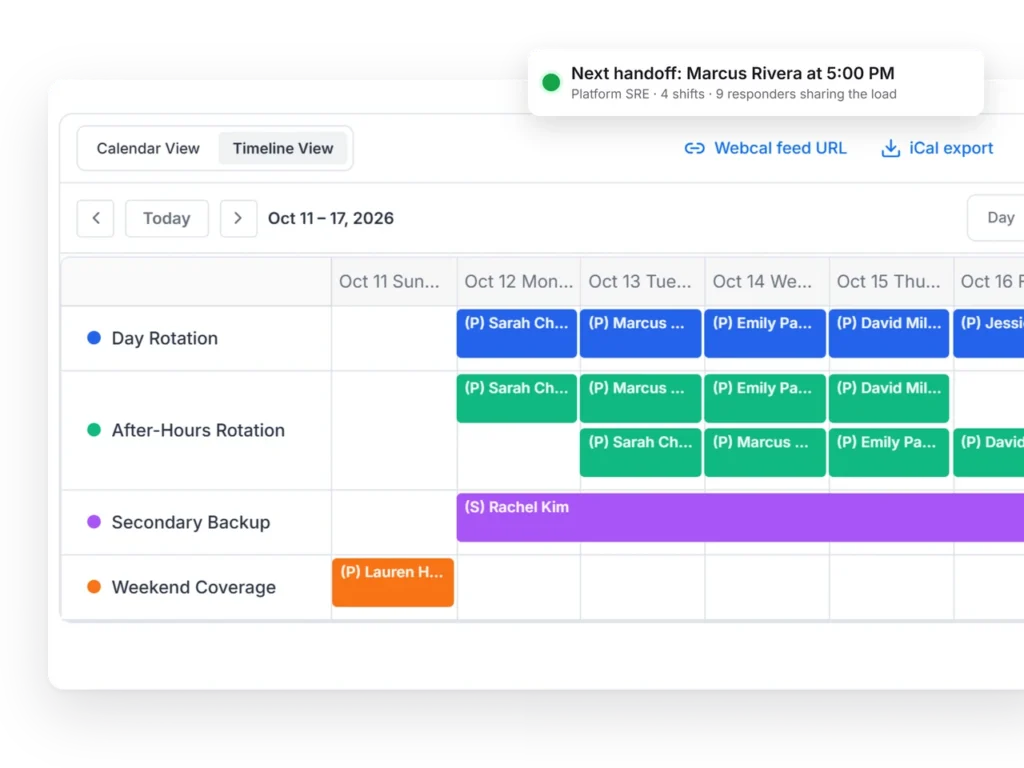Select the After-Hours Rotation row label
Viewport: 1024px width, 768px height.
(198, 430)
